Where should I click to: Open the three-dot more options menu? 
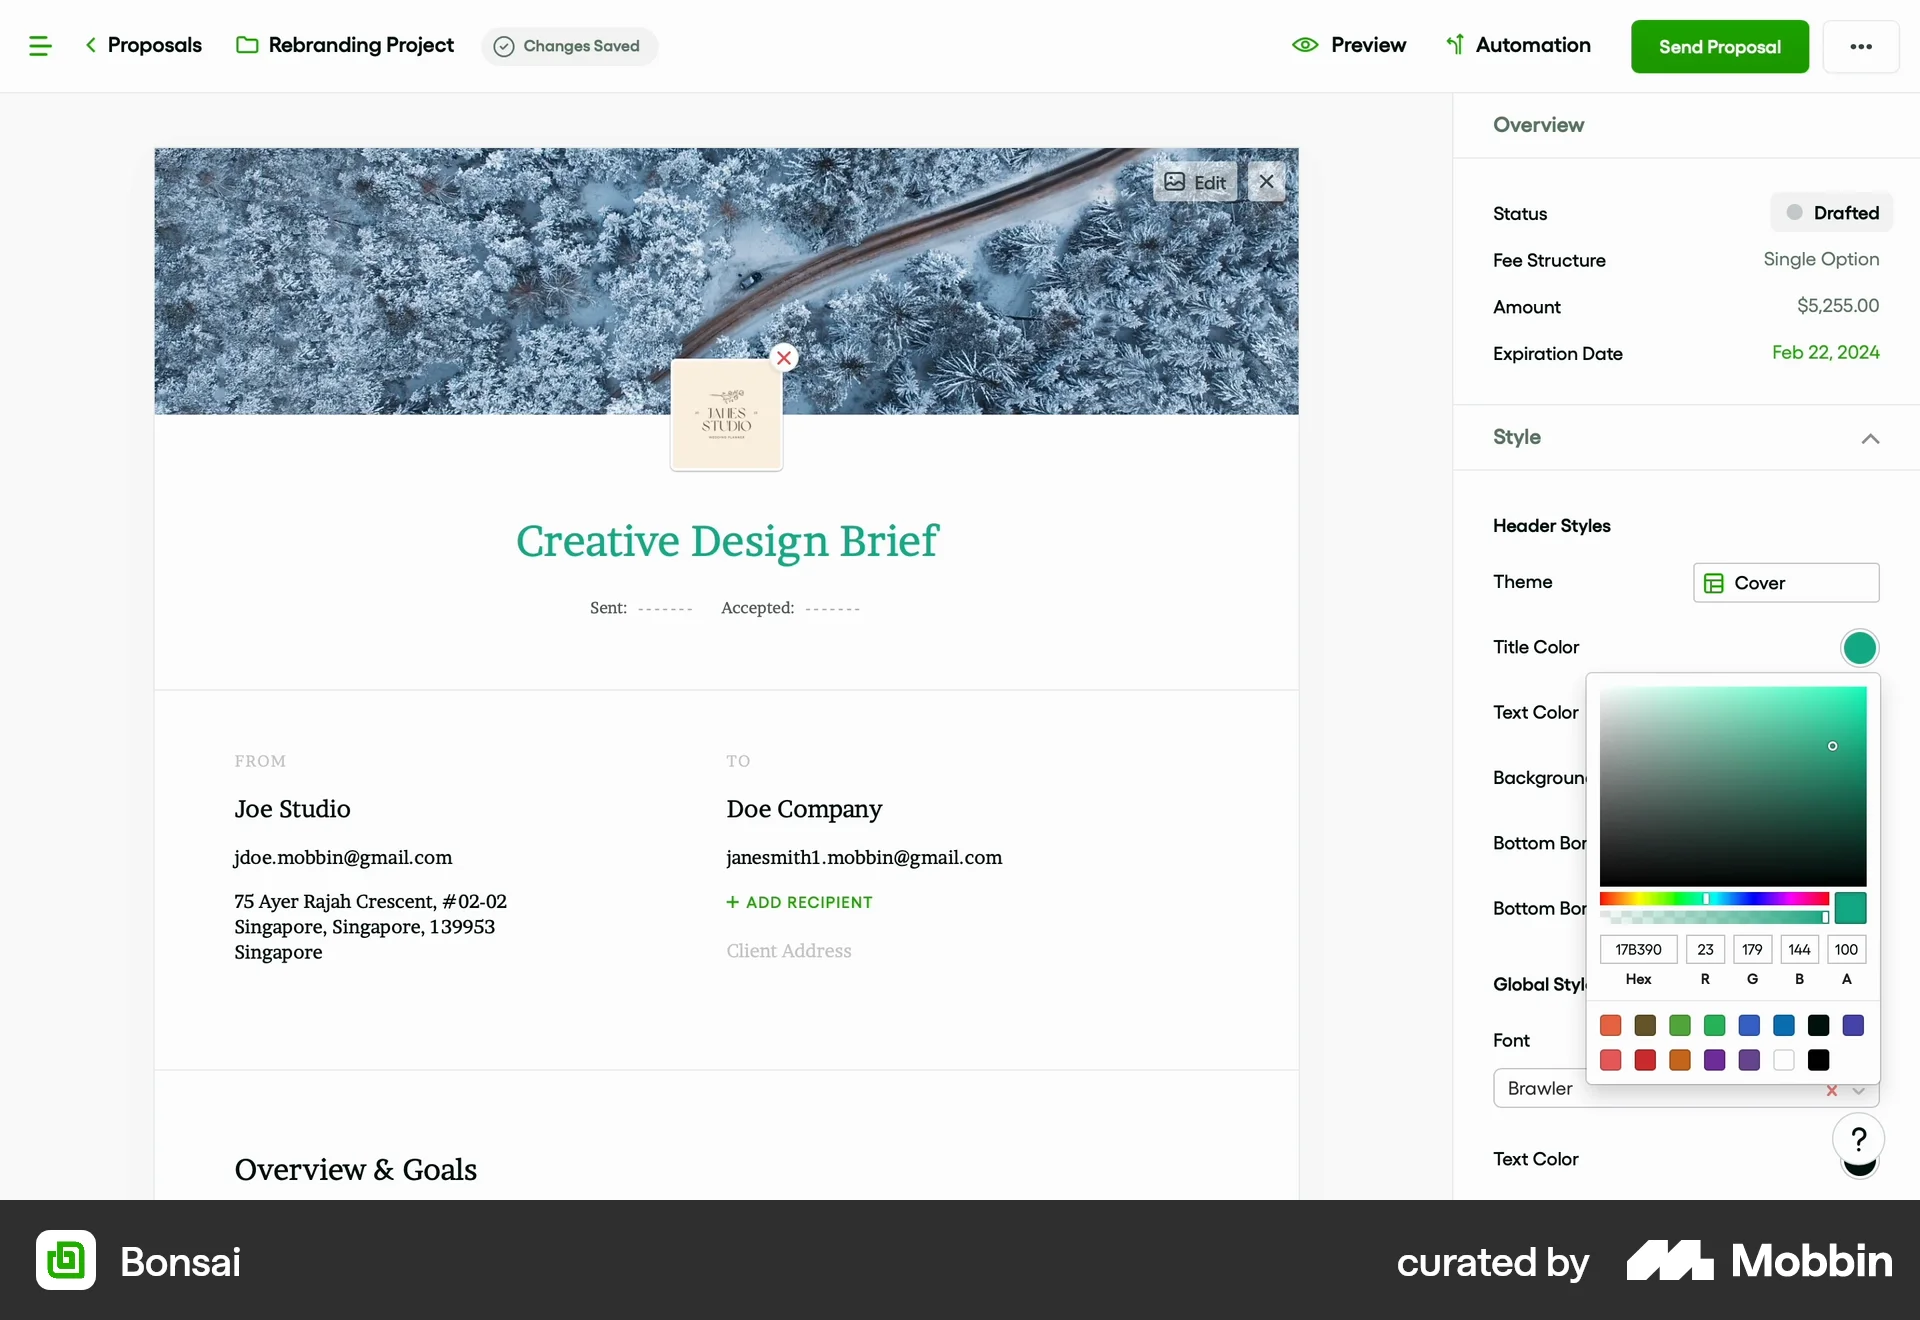pyautogui.click(x=1861, y=46)
